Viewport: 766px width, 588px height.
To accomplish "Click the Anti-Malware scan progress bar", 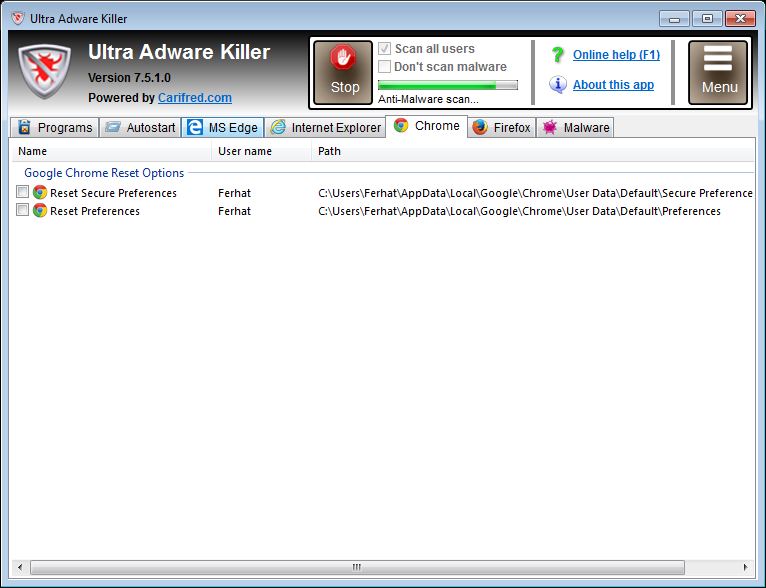I will click(447, 85).
